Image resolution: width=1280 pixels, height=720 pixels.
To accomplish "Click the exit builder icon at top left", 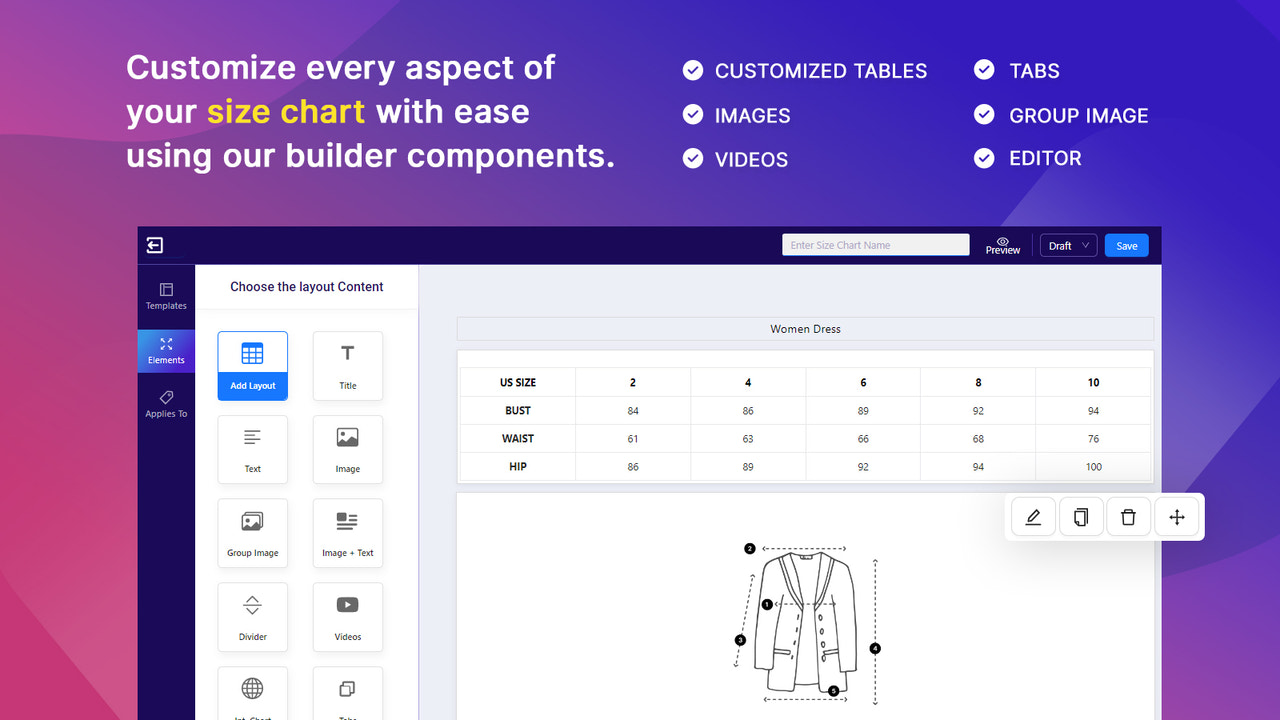I will tap(155, 244).
